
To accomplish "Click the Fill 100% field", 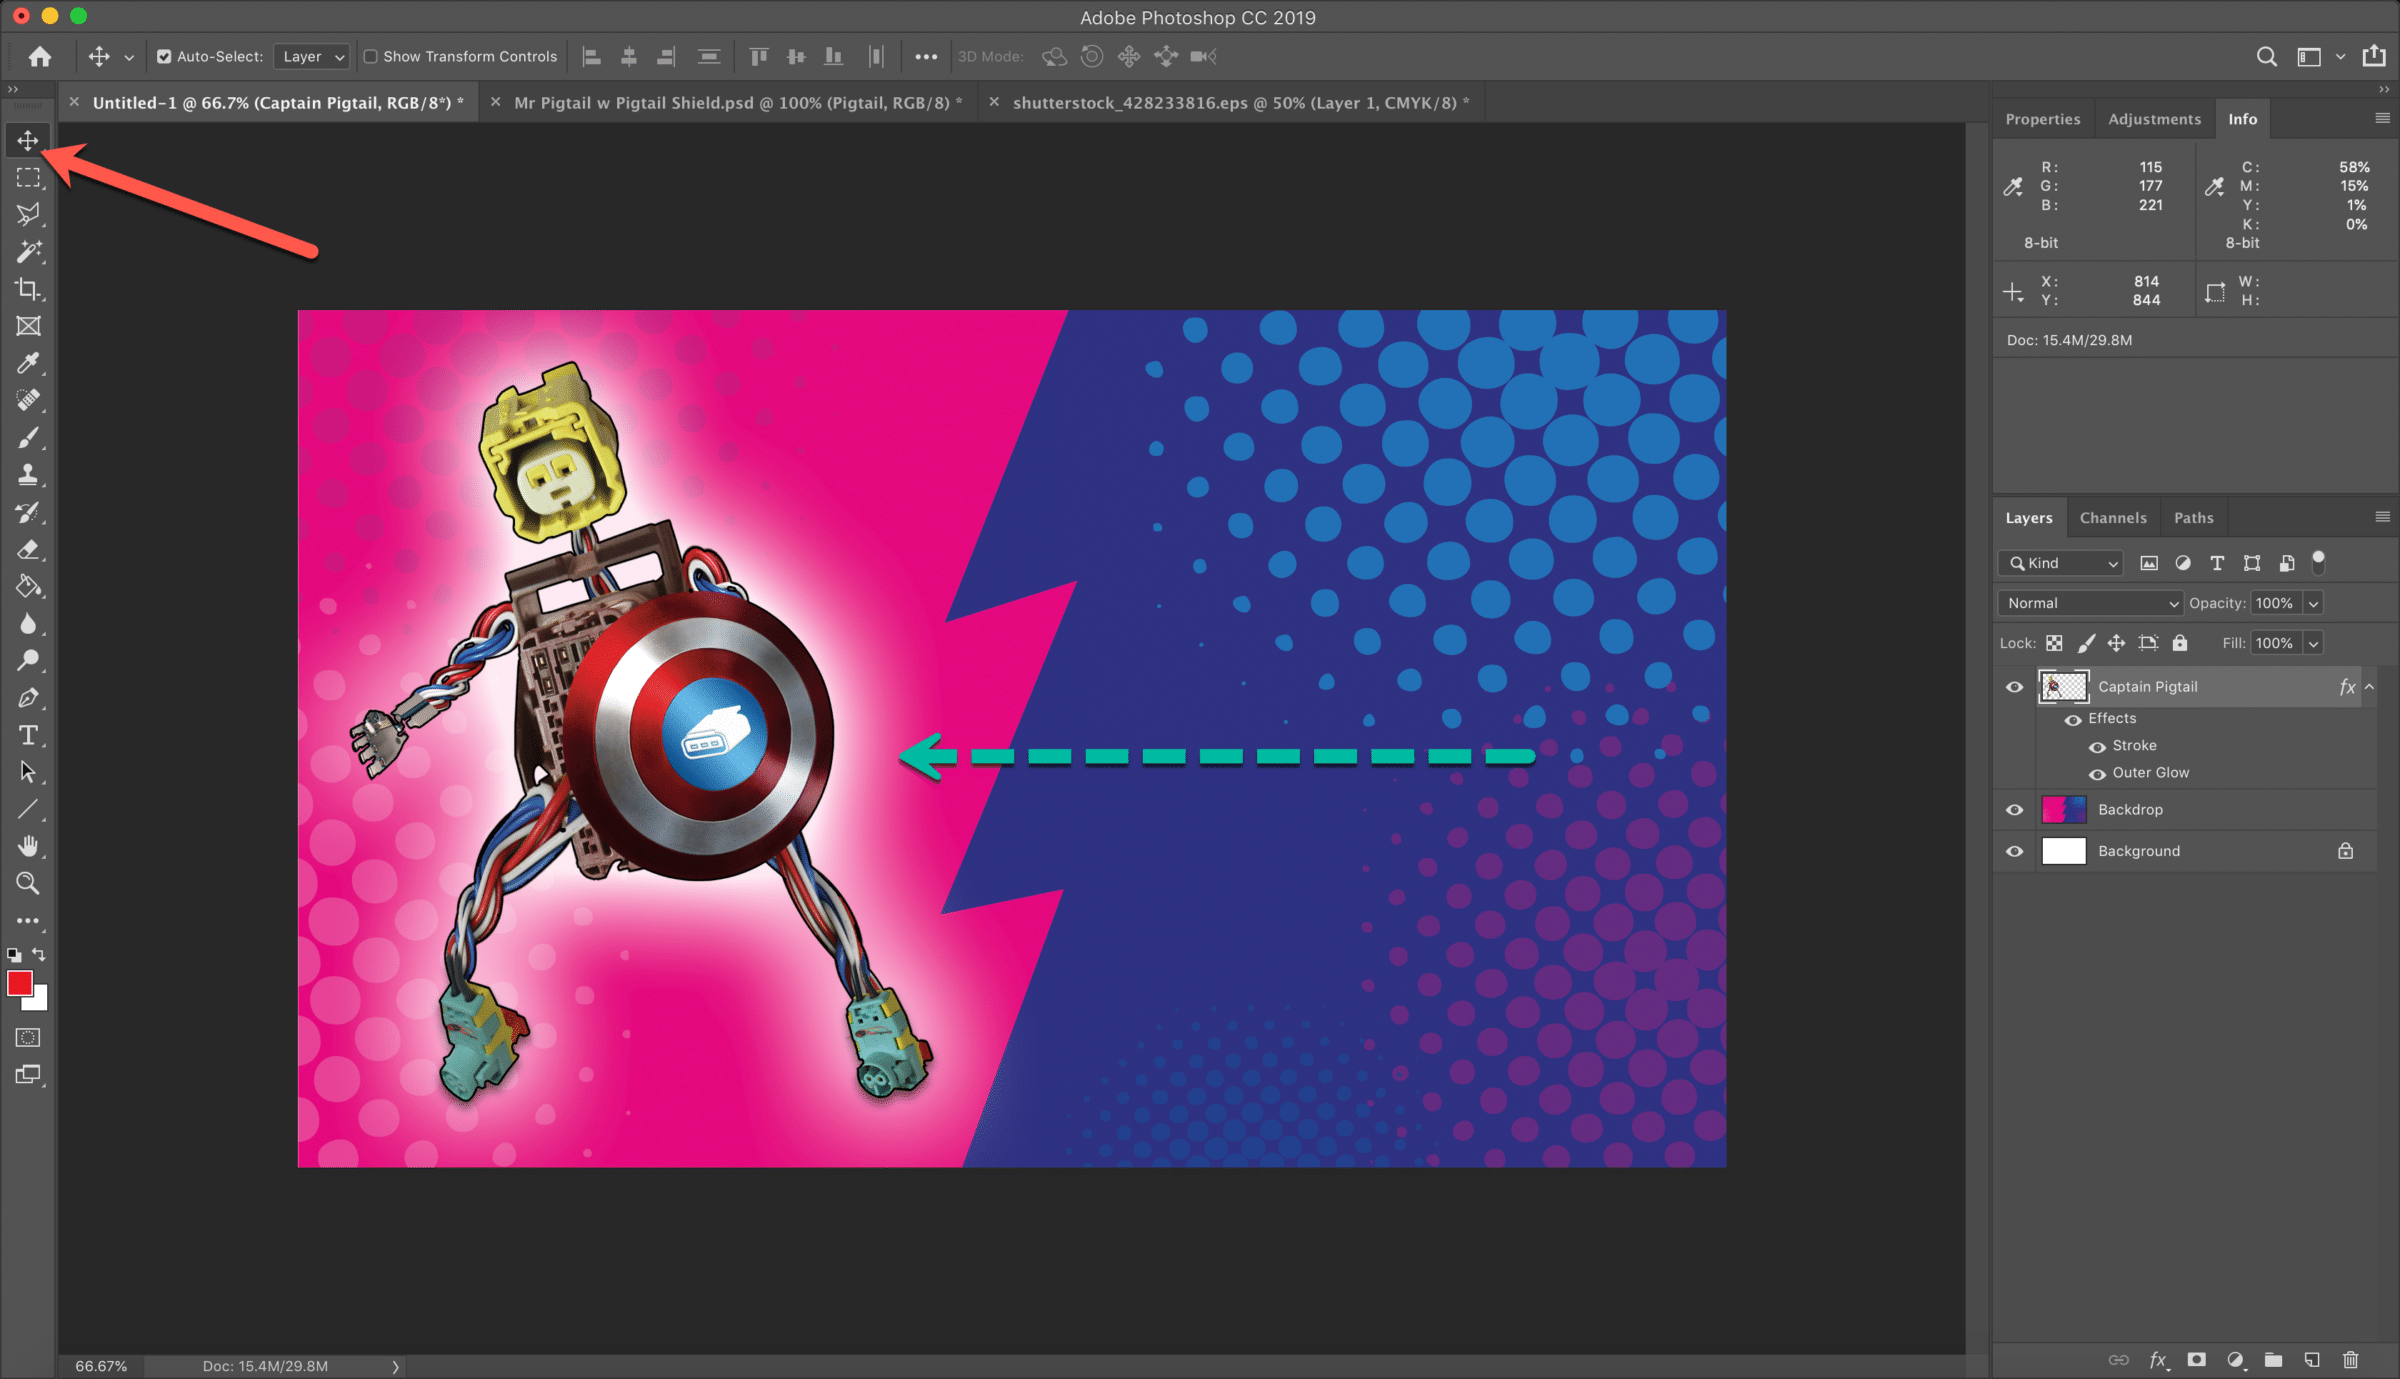I will click(2275, 643).
